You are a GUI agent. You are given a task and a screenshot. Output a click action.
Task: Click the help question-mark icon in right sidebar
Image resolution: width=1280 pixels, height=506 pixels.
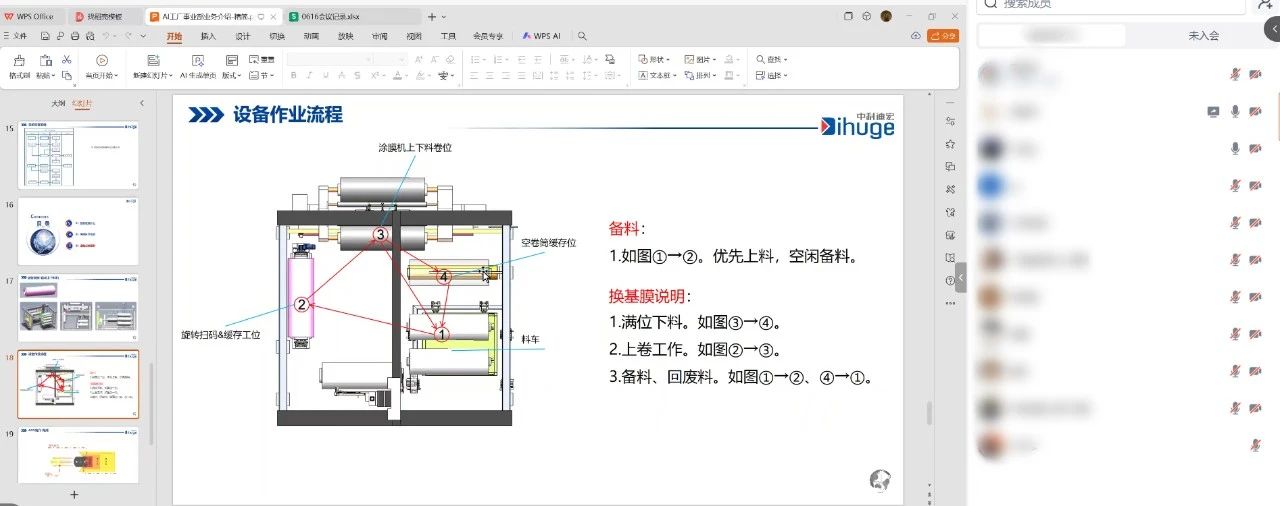pyautogui.click(x=949, y=280)
